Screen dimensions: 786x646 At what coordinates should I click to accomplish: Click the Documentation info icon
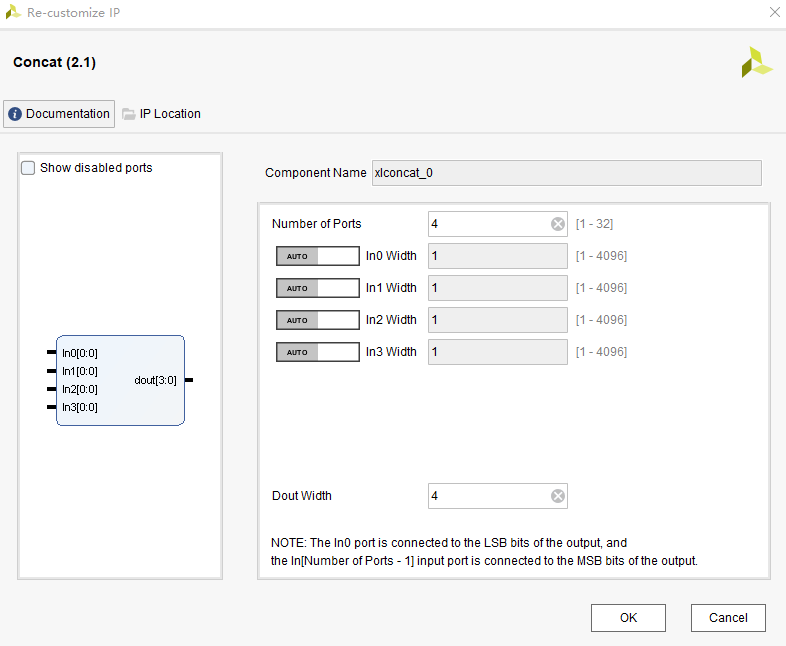(x=15, y=114)
